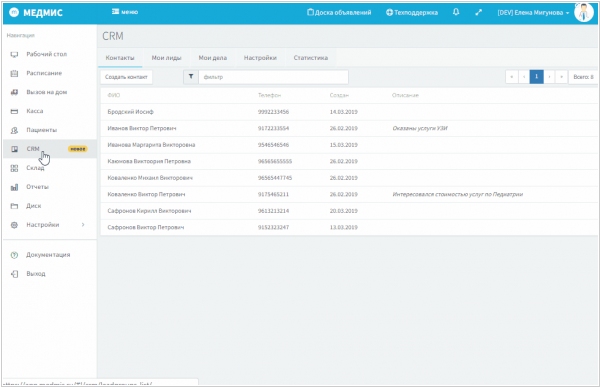Open Расписание from the sidebar
600x387 pixels.
point(44,73)
